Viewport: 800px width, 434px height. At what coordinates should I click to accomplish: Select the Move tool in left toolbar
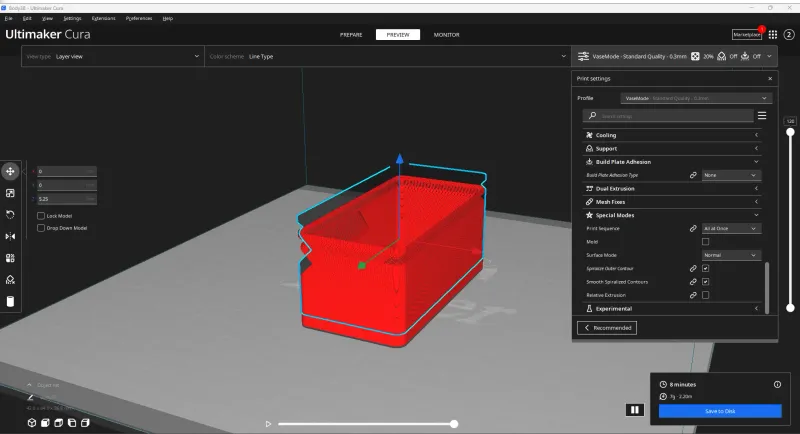click(x=10, y=171)
